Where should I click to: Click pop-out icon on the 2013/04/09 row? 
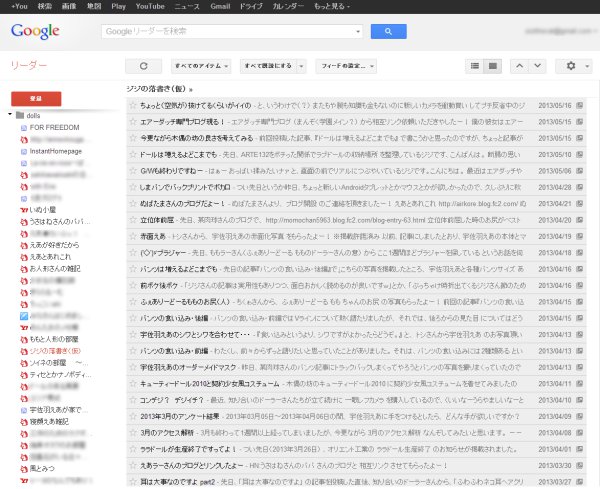click(579, 416)
